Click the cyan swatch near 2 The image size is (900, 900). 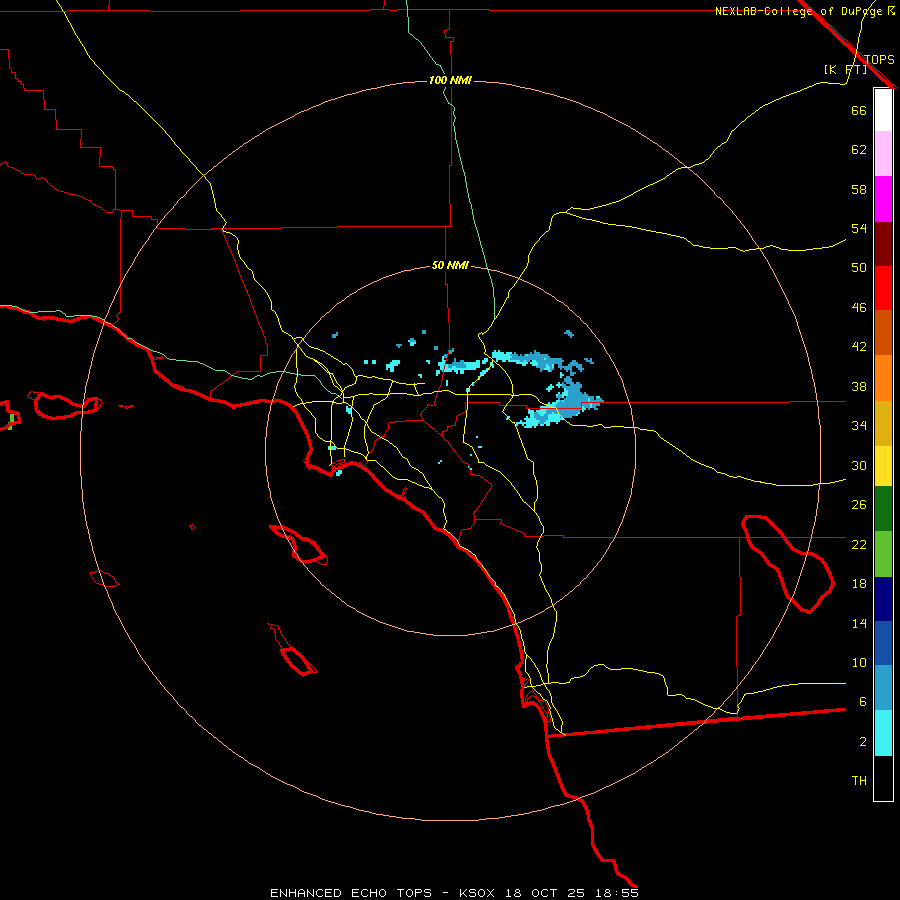pyautogui.click(x=883, y=733)
